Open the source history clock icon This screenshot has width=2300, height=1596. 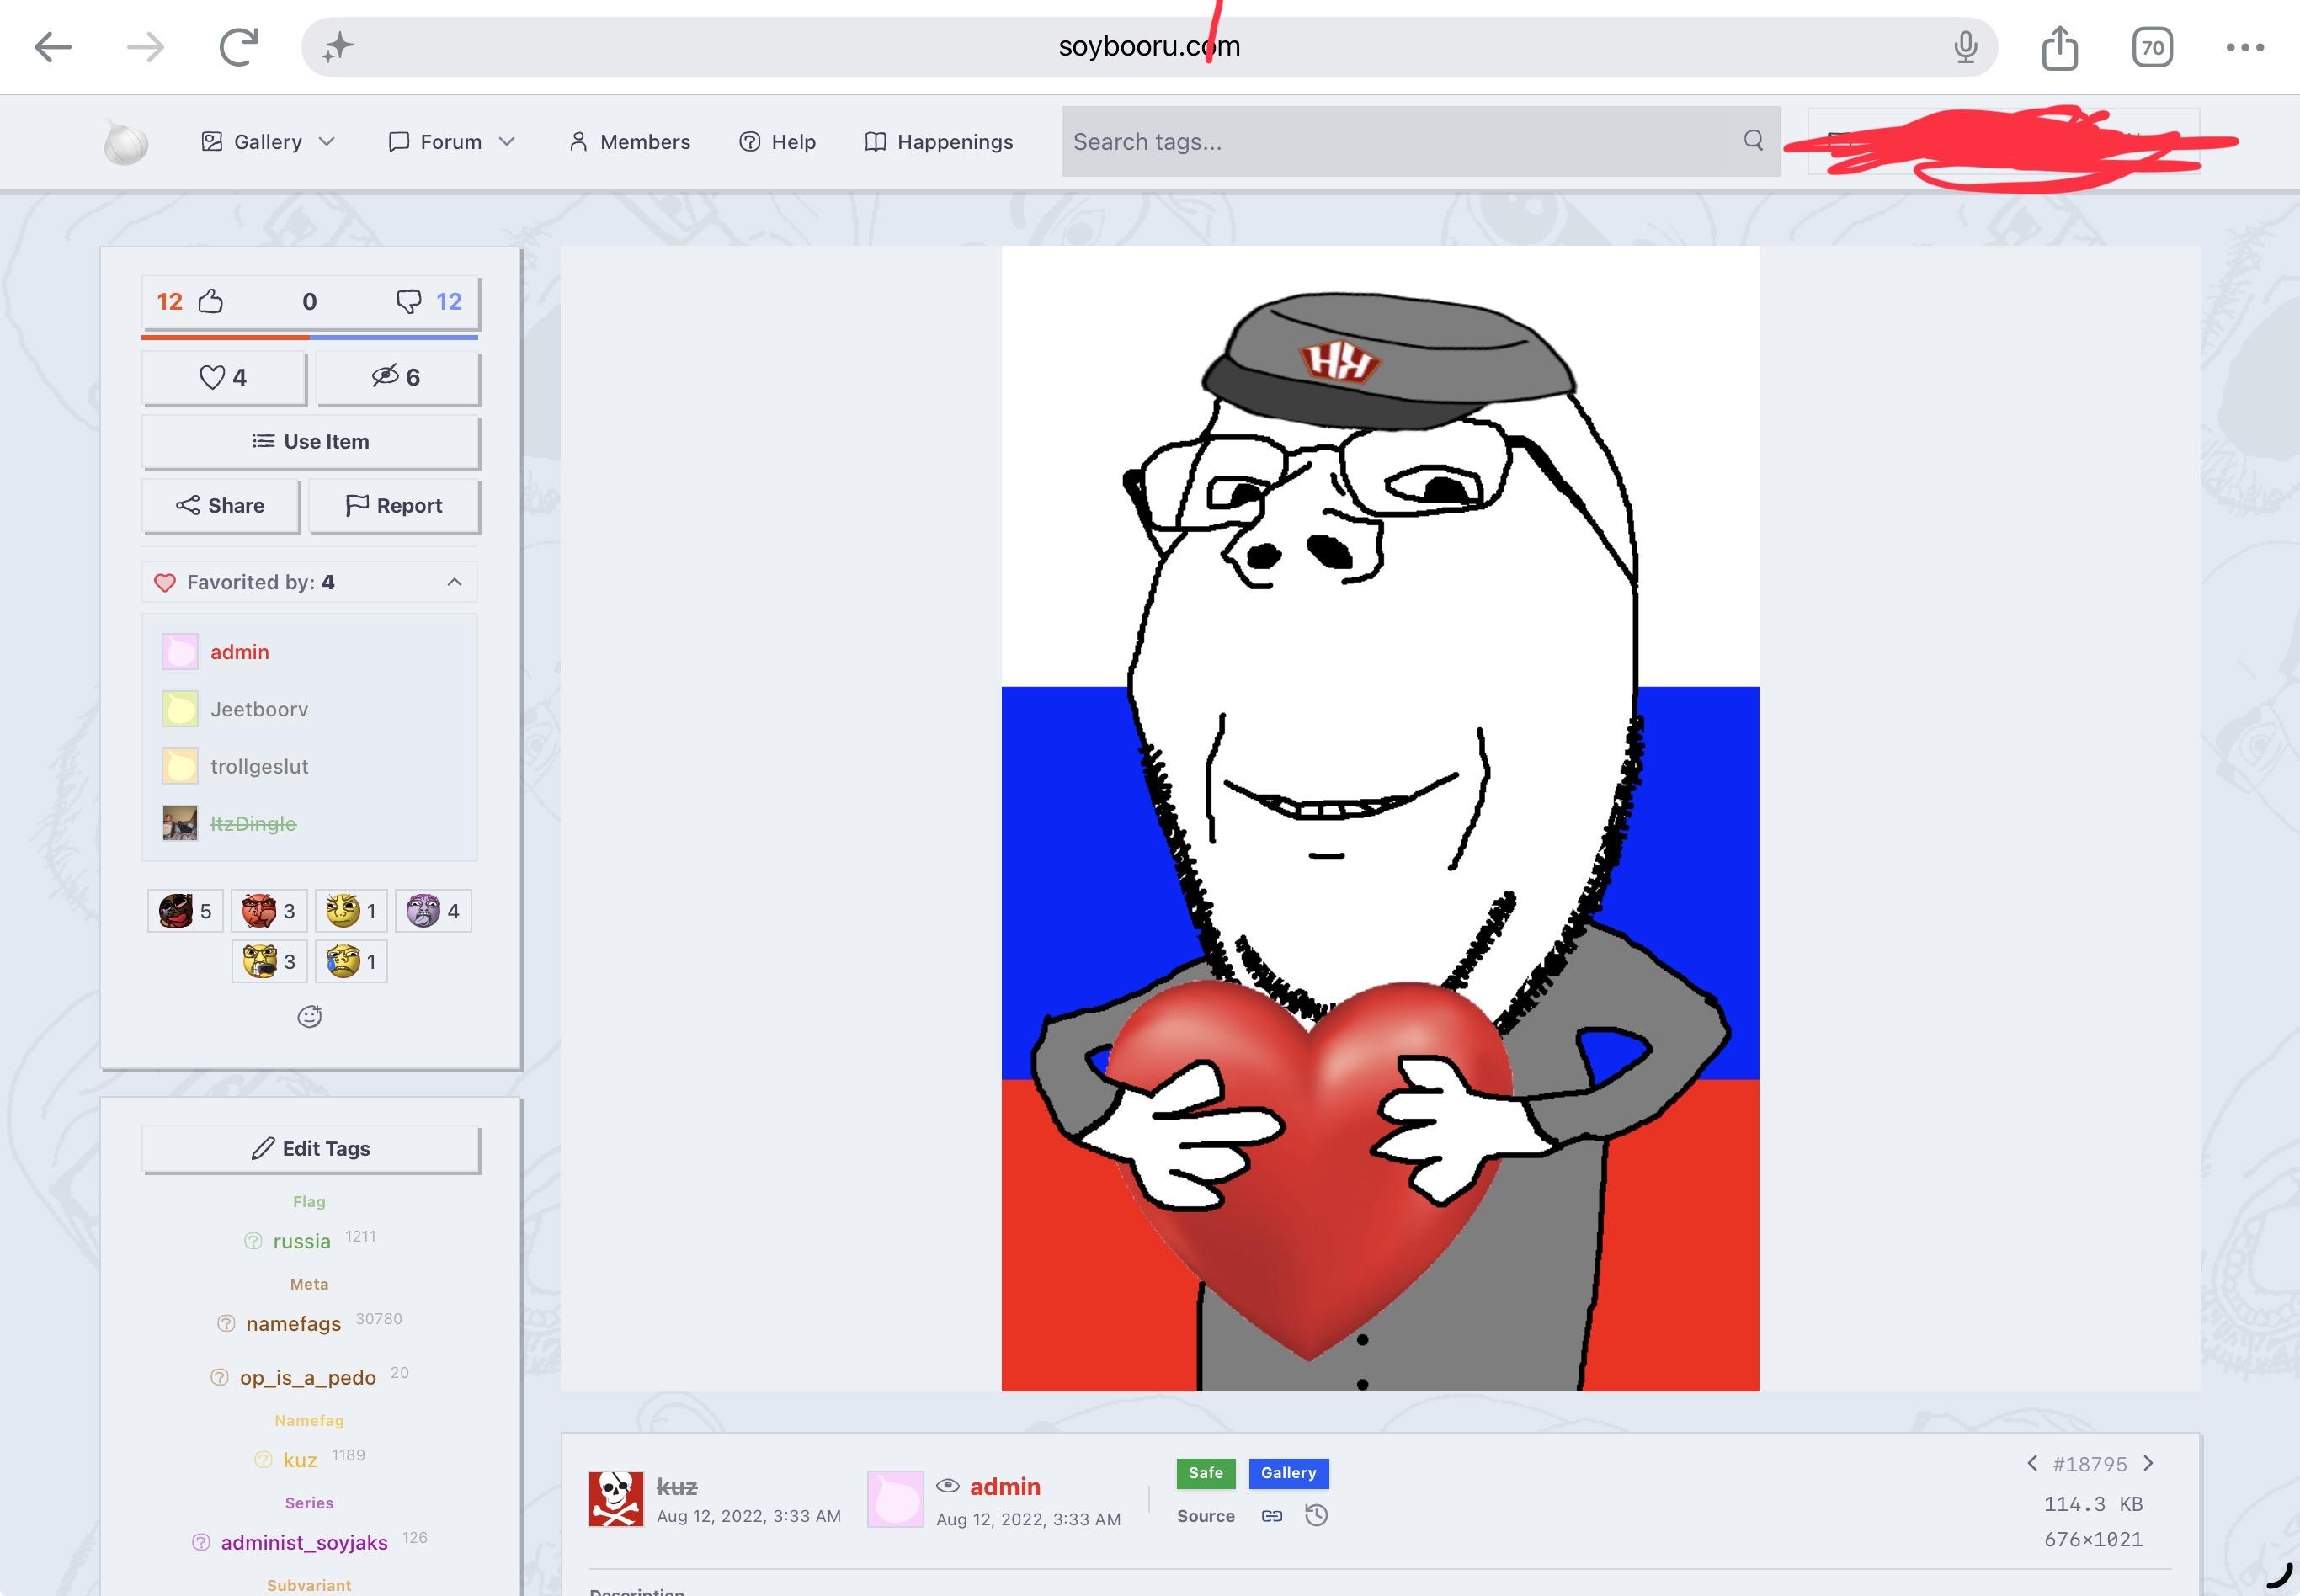(x=1316, y=1515)
